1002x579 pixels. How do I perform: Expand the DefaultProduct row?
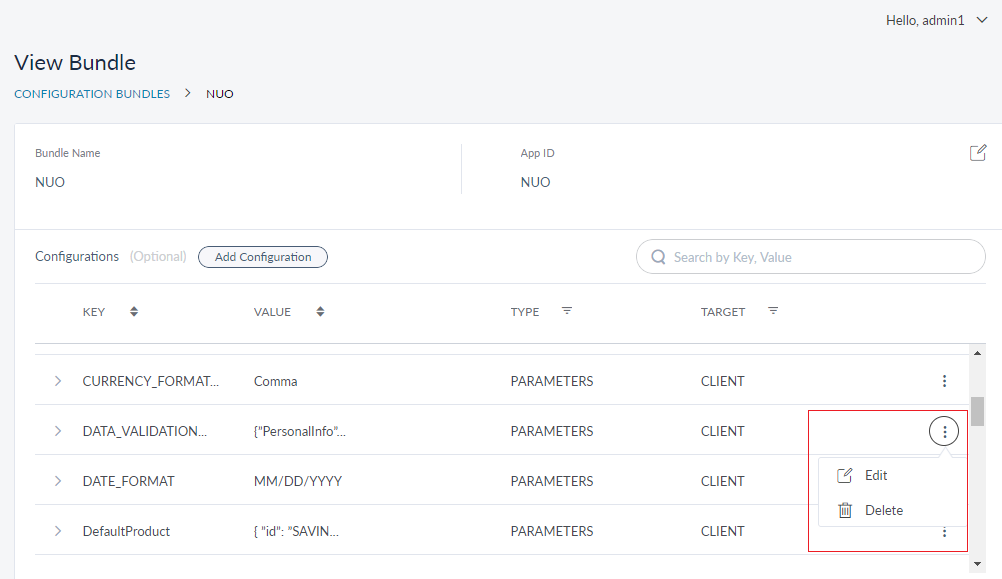point(58,531)
